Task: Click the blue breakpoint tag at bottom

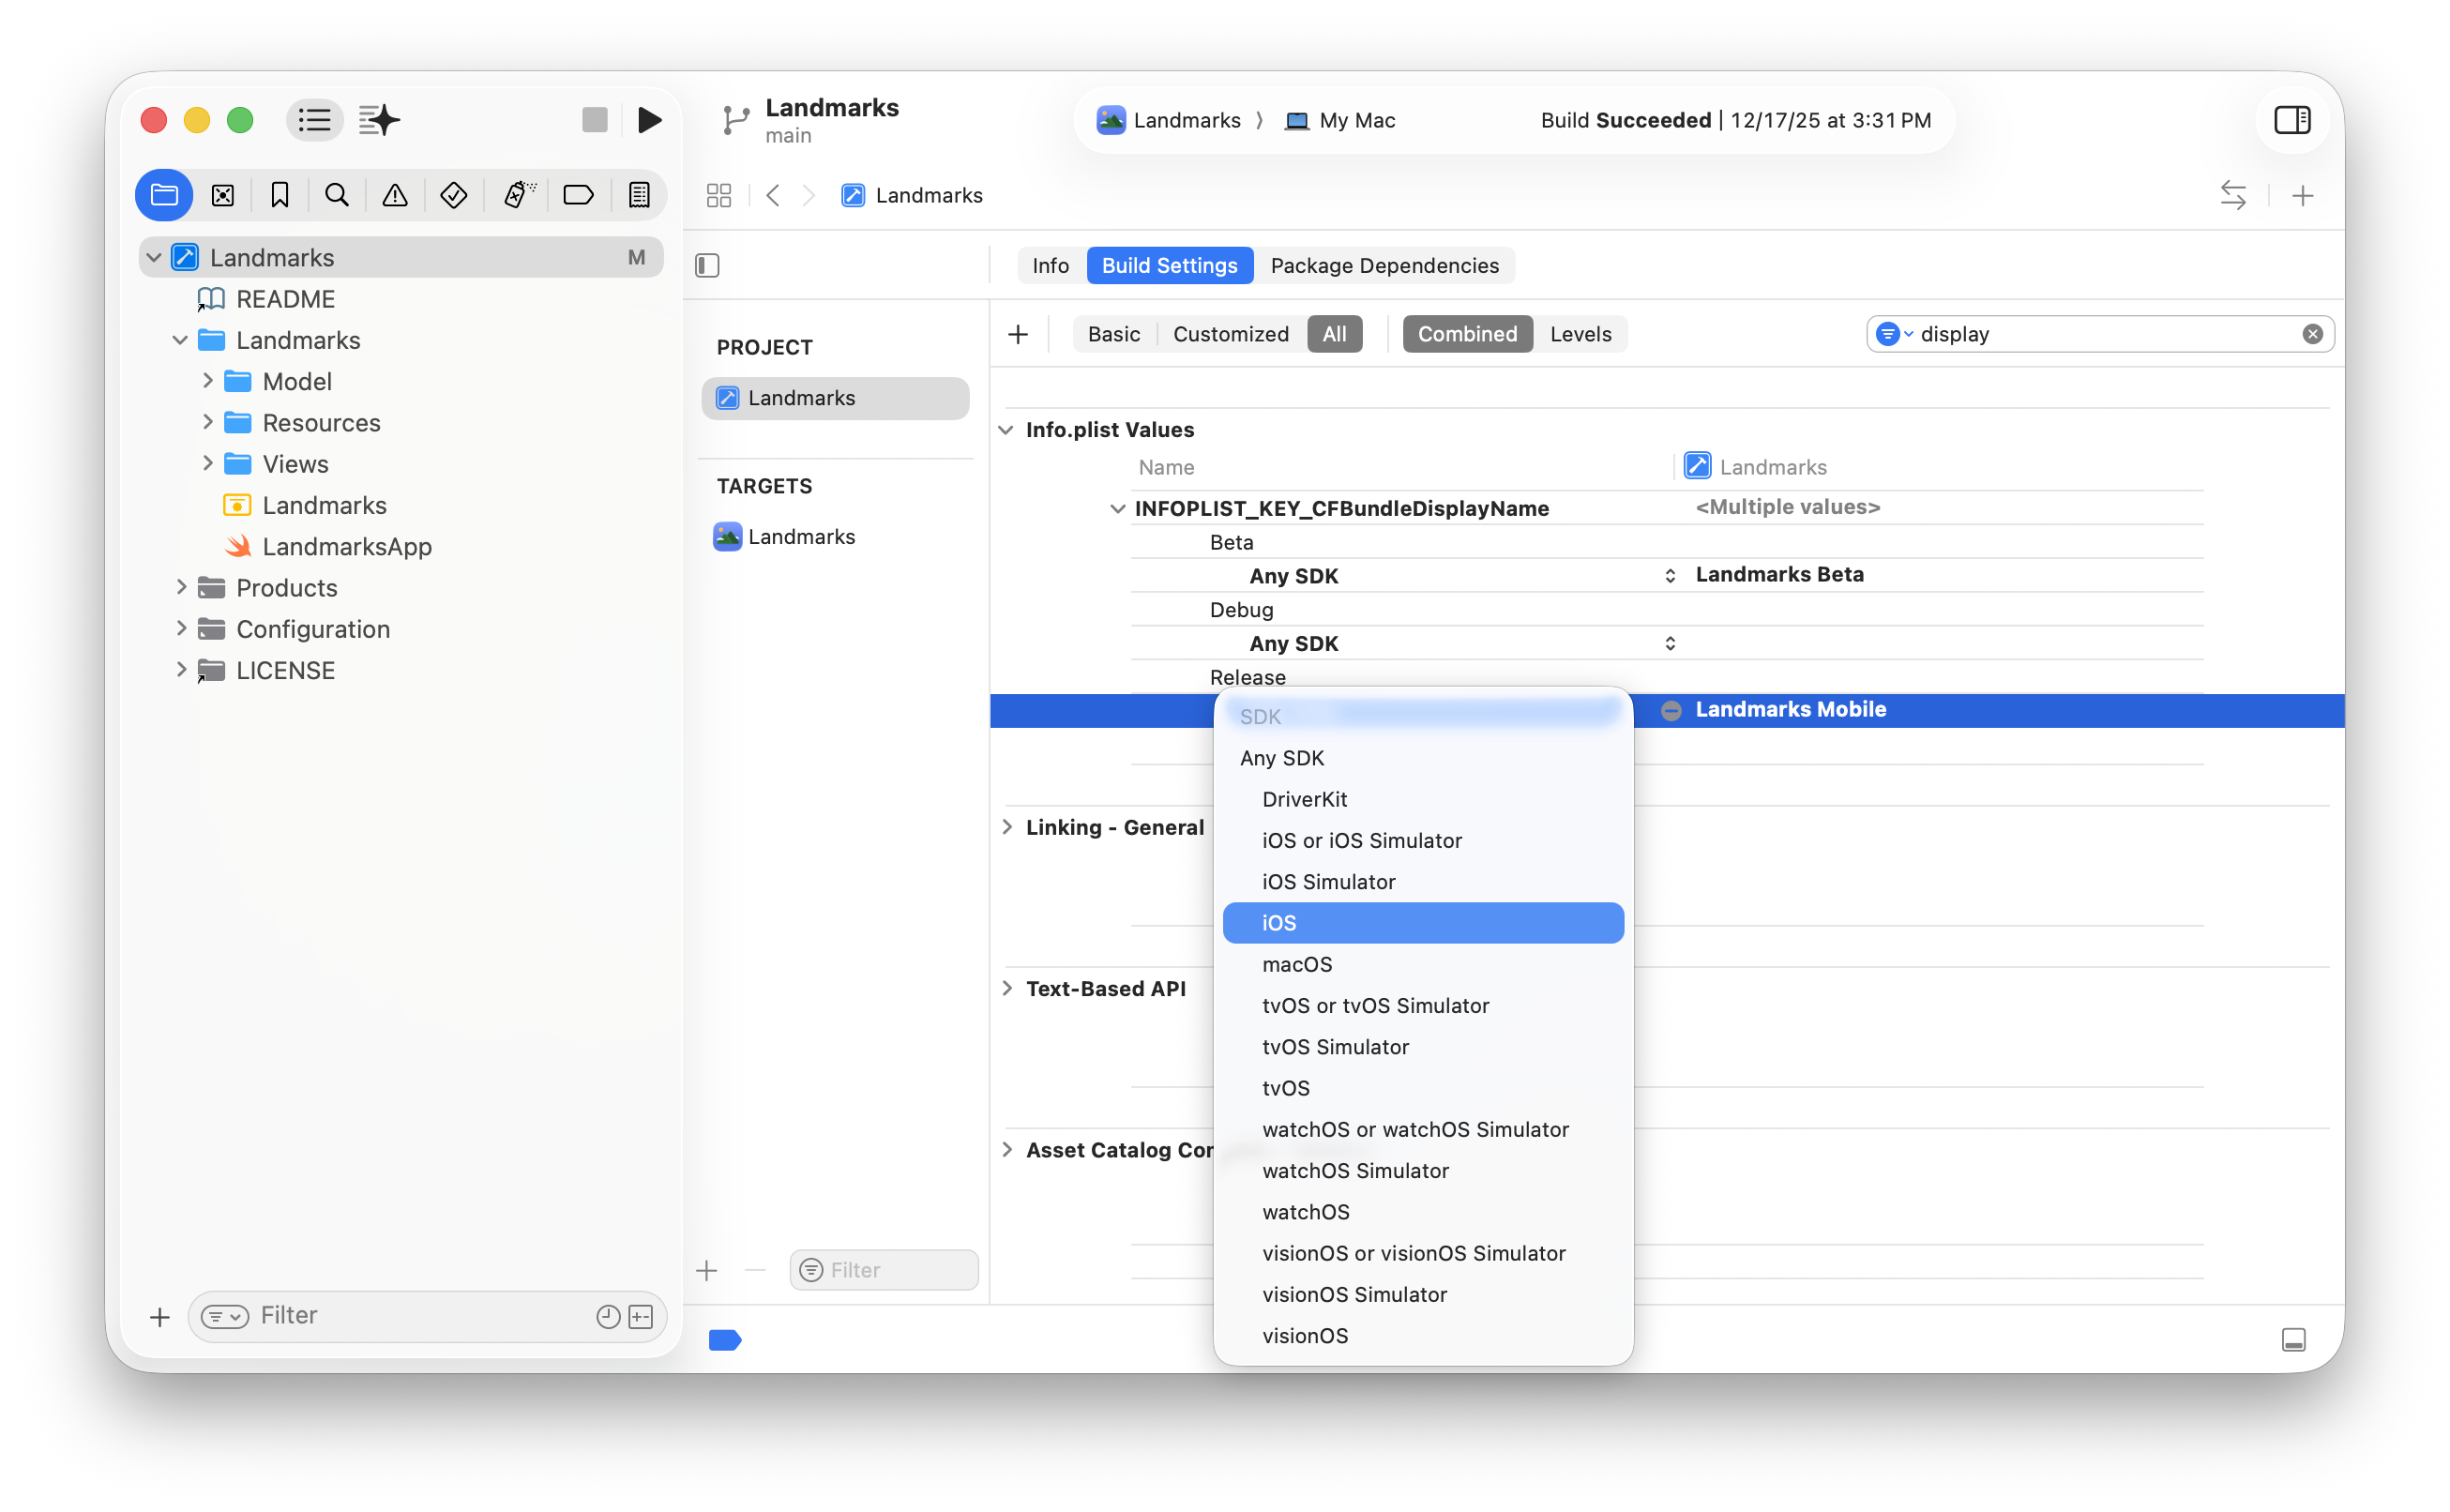Action: (725, 1340)
